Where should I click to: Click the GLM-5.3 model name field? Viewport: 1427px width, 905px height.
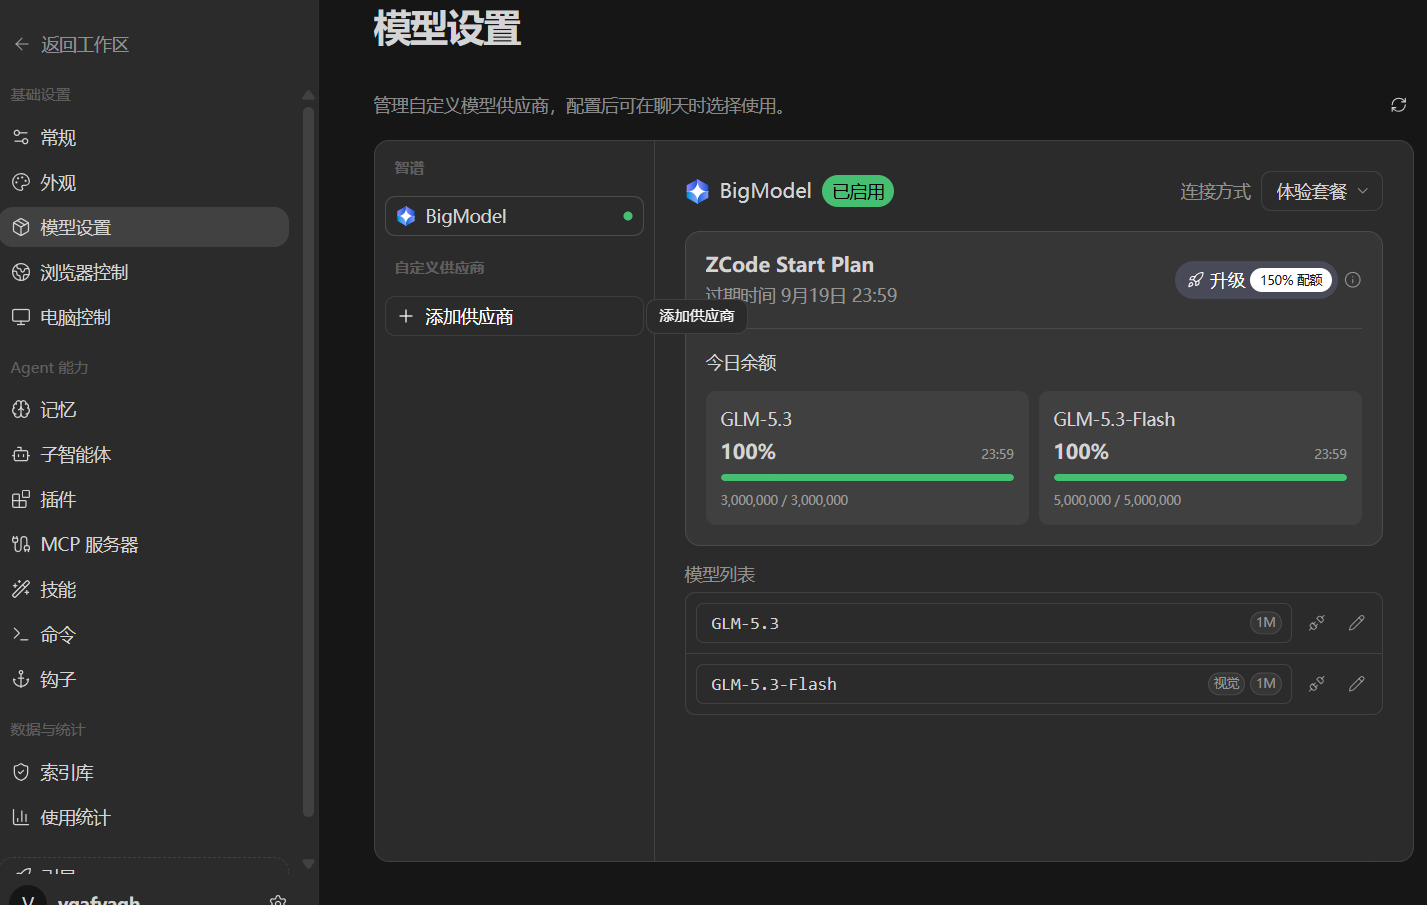(x=994, y=623)
